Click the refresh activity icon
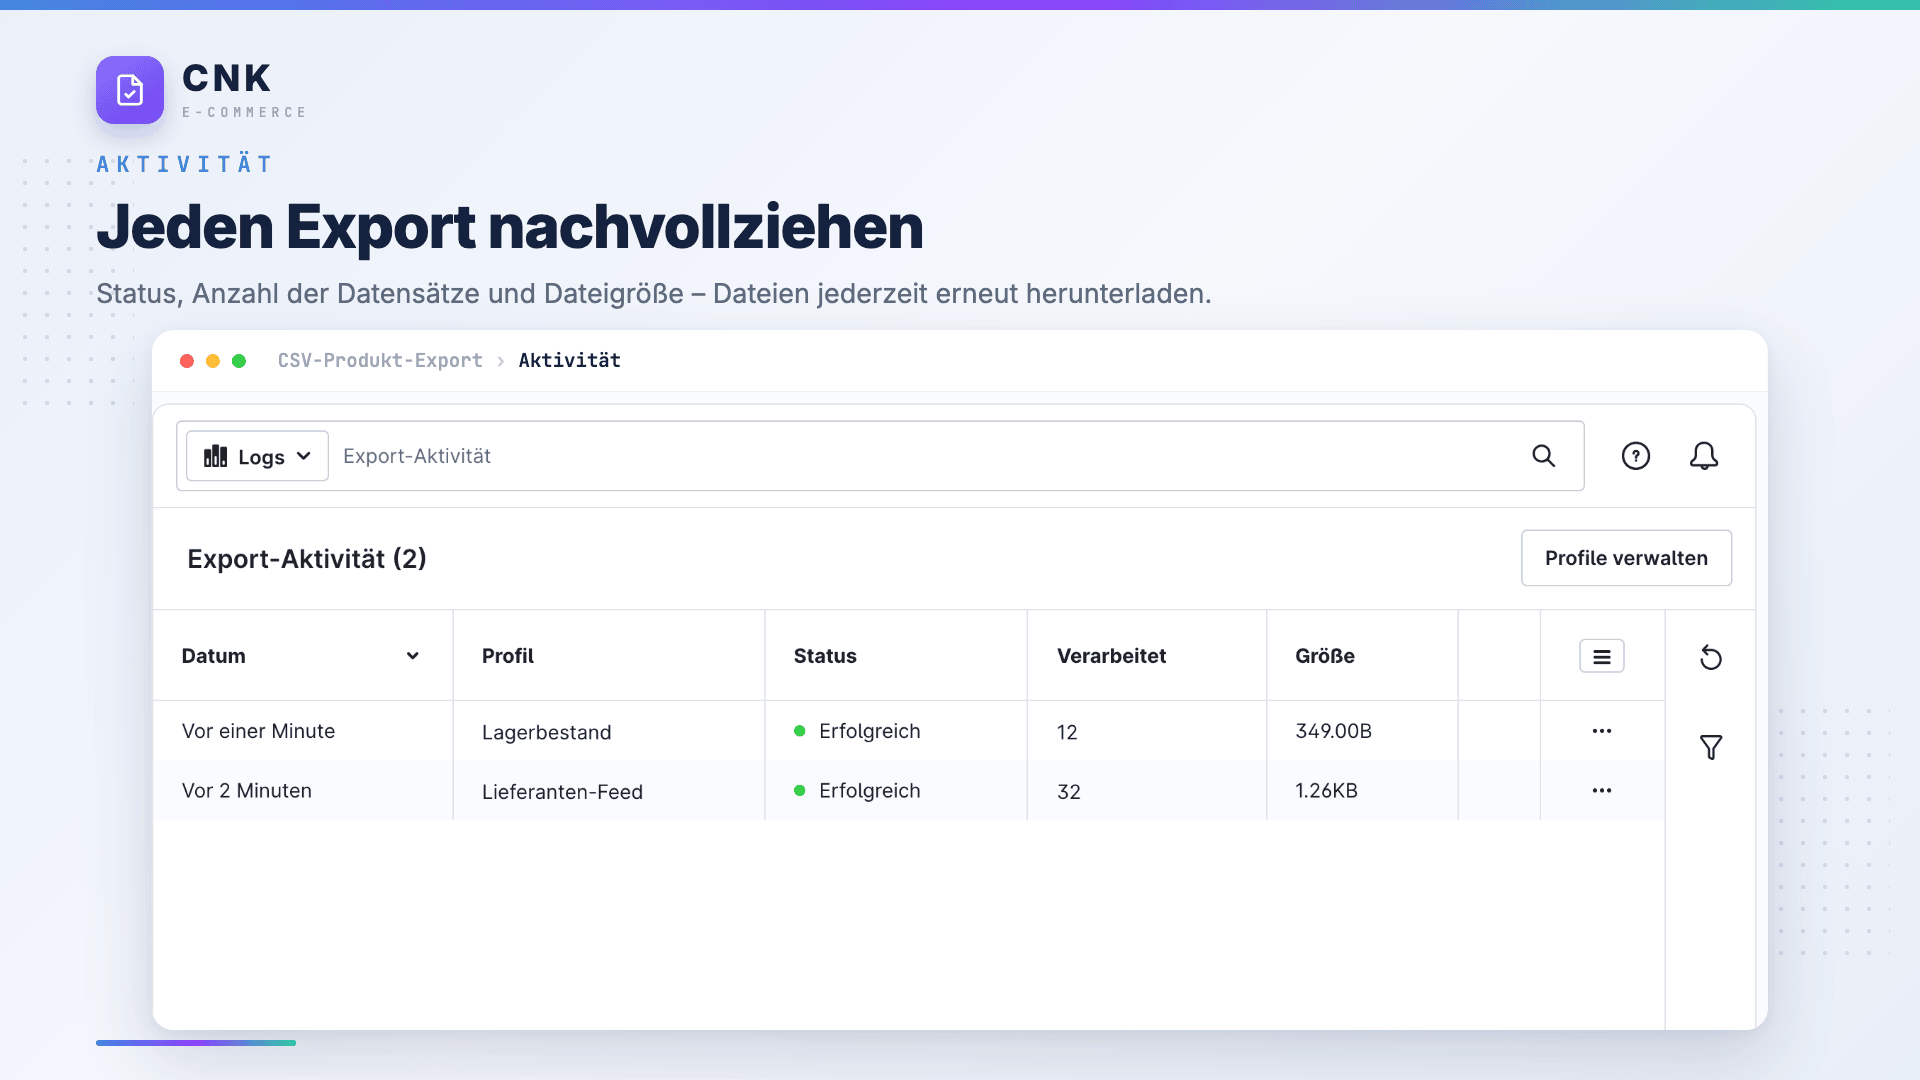This screenshot has width=1920, height=1080. click(1711, 657)
